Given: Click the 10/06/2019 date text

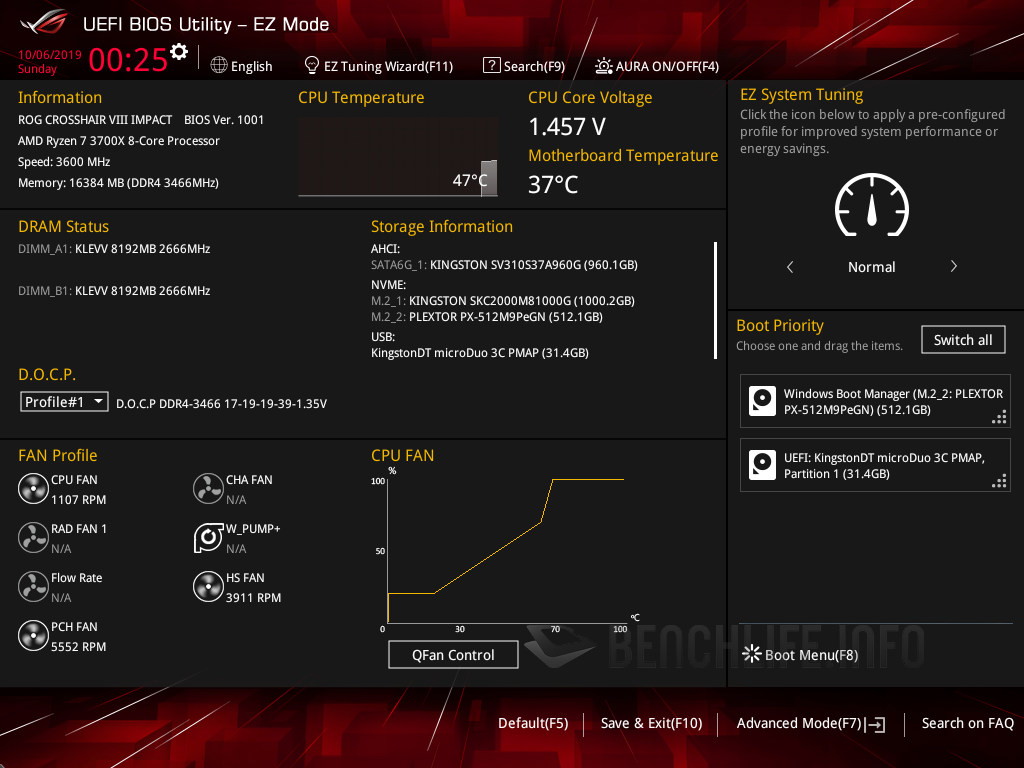Looking at the screenshot, I should tap(50, 54).
